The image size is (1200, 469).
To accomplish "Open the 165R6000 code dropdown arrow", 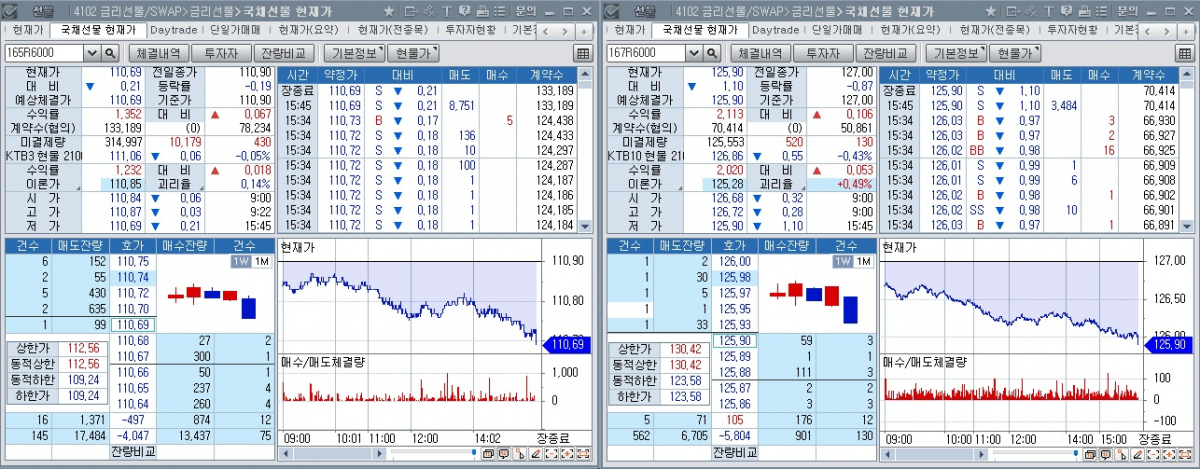I will tap(93, 52).
